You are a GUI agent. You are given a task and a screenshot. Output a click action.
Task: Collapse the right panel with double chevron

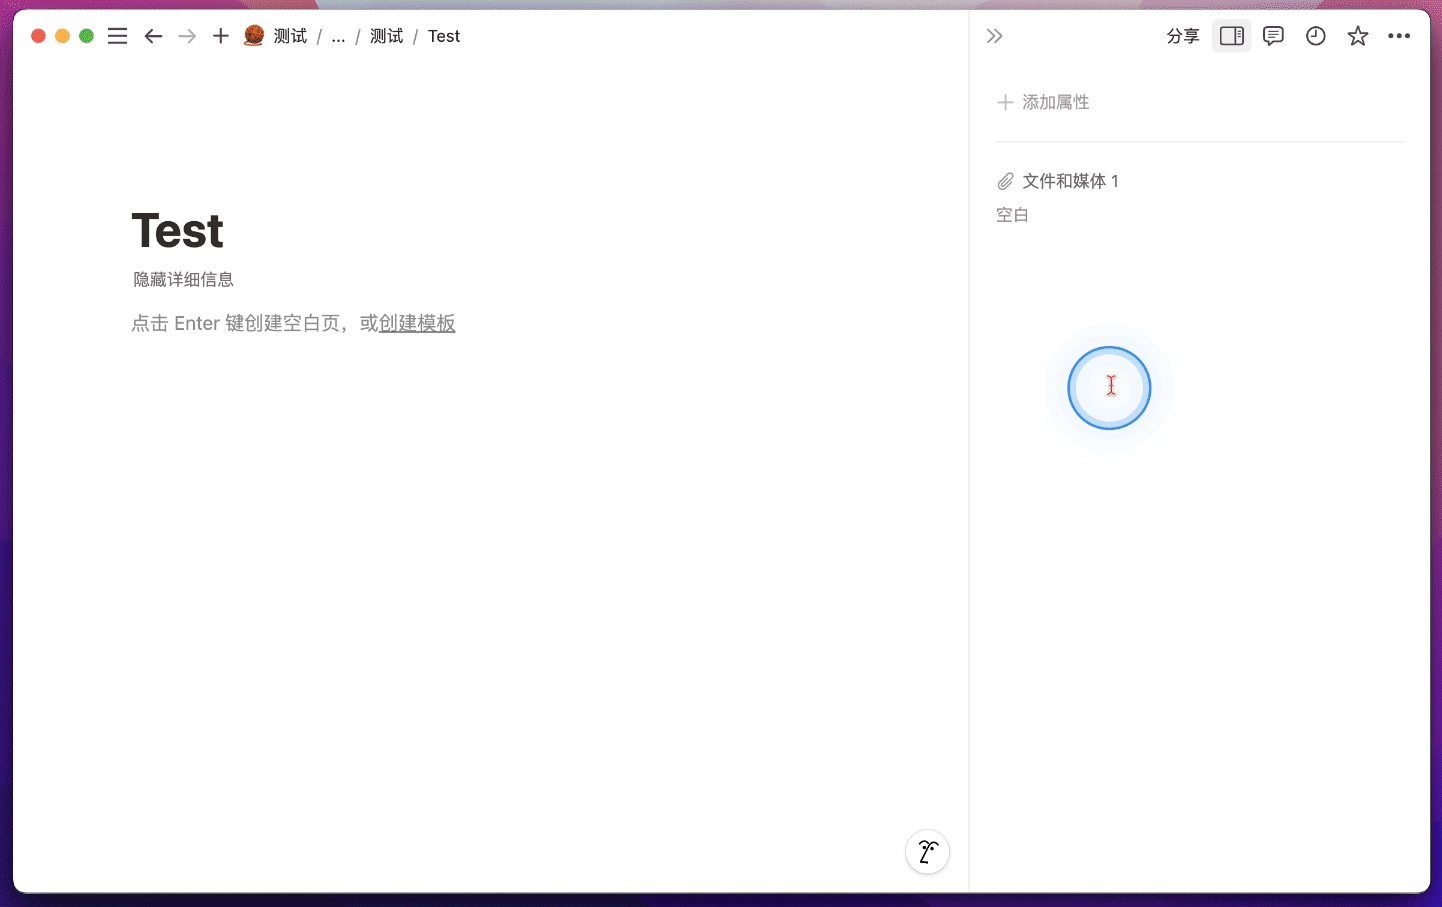point(994,36)
